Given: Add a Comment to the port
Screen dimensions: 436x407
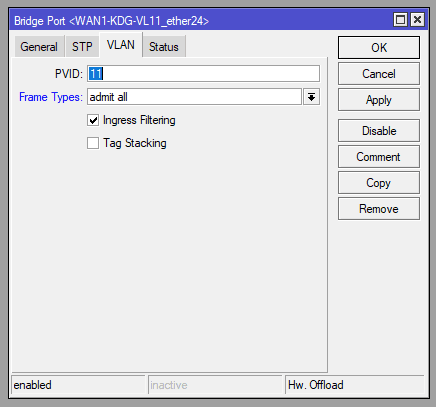Looking at the screenshot, I should point(379,157).
